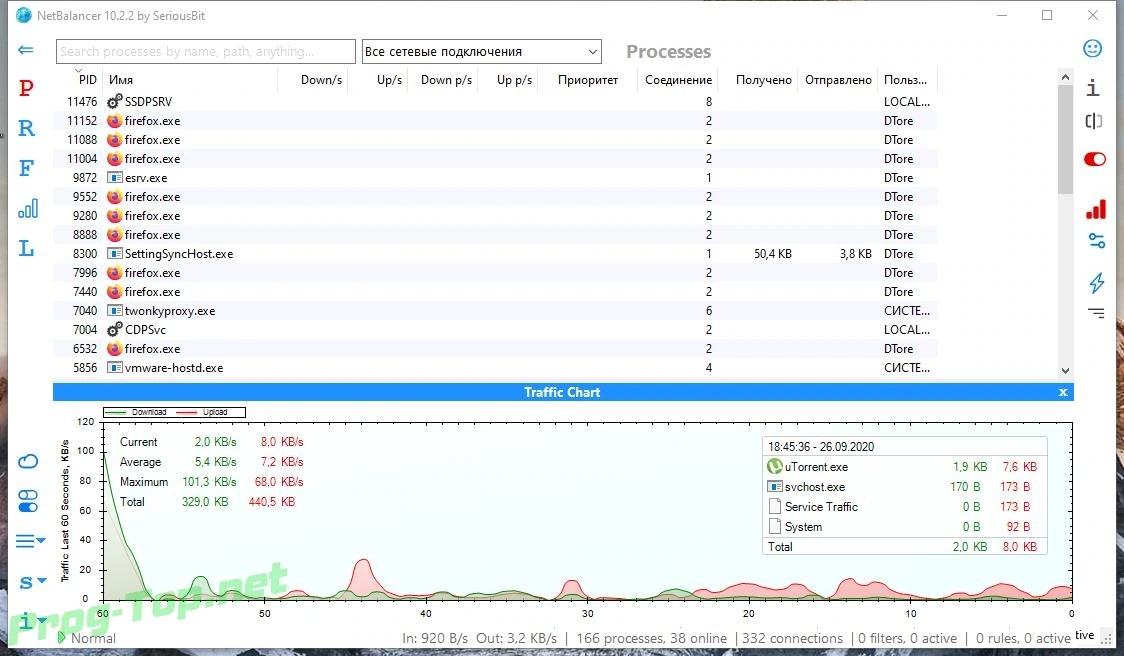
Task: Click the process list scrollbar thumb
Action: (1065, 140)
